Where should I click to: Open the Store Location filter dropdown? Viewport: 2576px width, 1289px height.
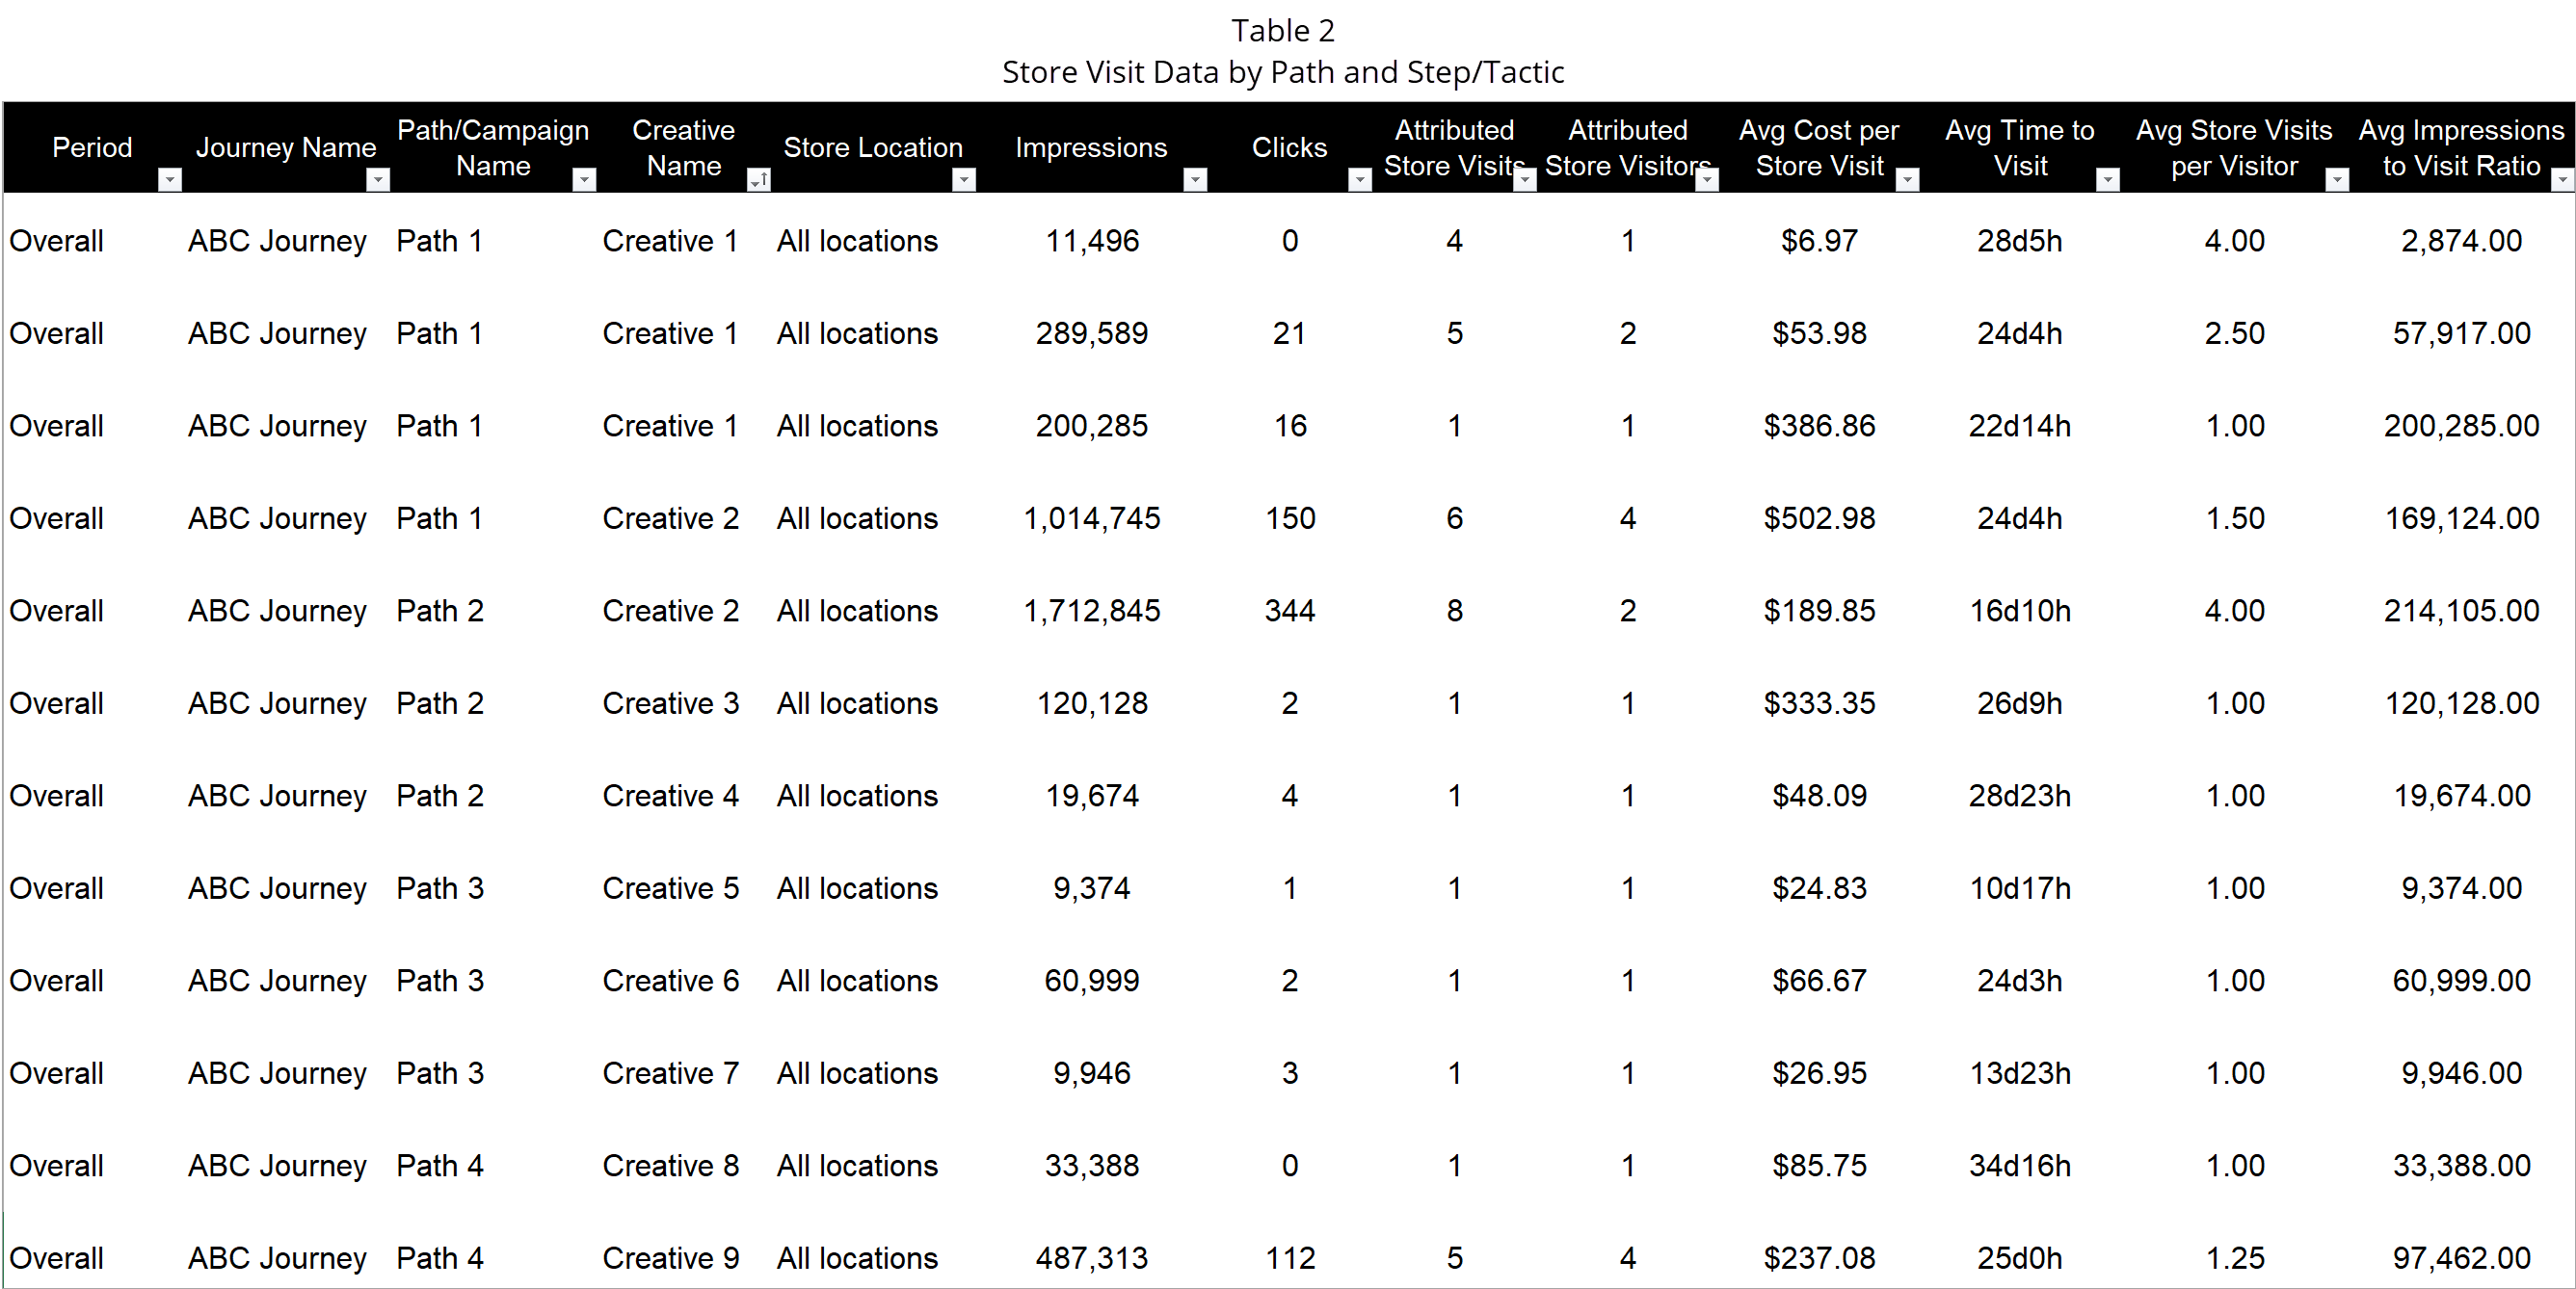[x=963, y=179]
